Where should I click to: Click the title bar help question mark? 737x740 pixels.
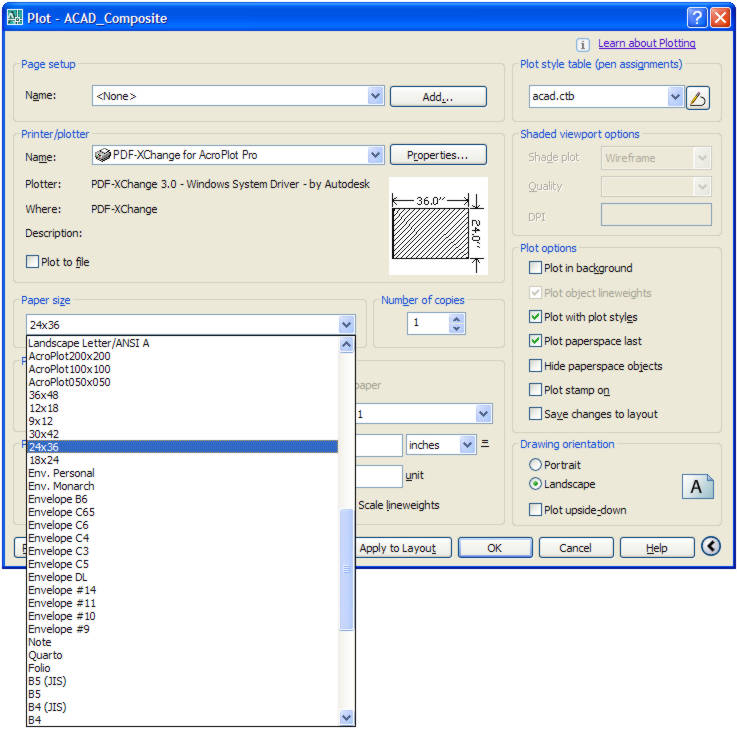coord(697,18)
